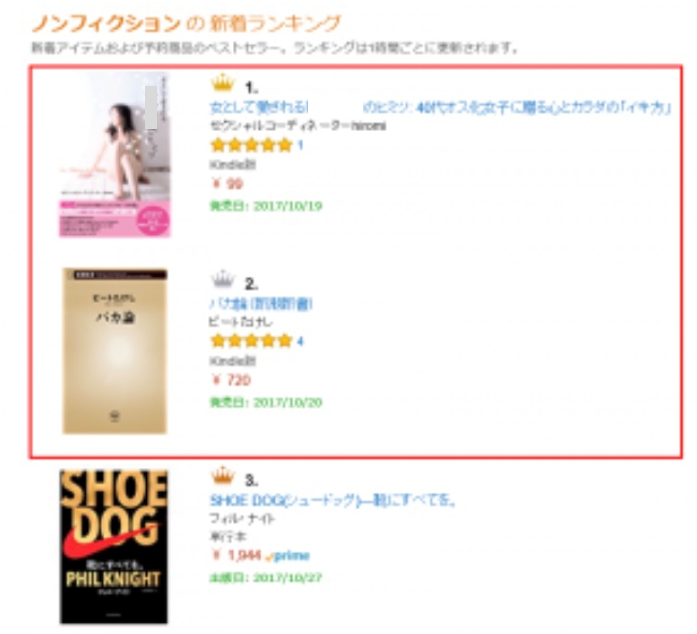Click the ノンフィクション heading at the top

(107, 23)
